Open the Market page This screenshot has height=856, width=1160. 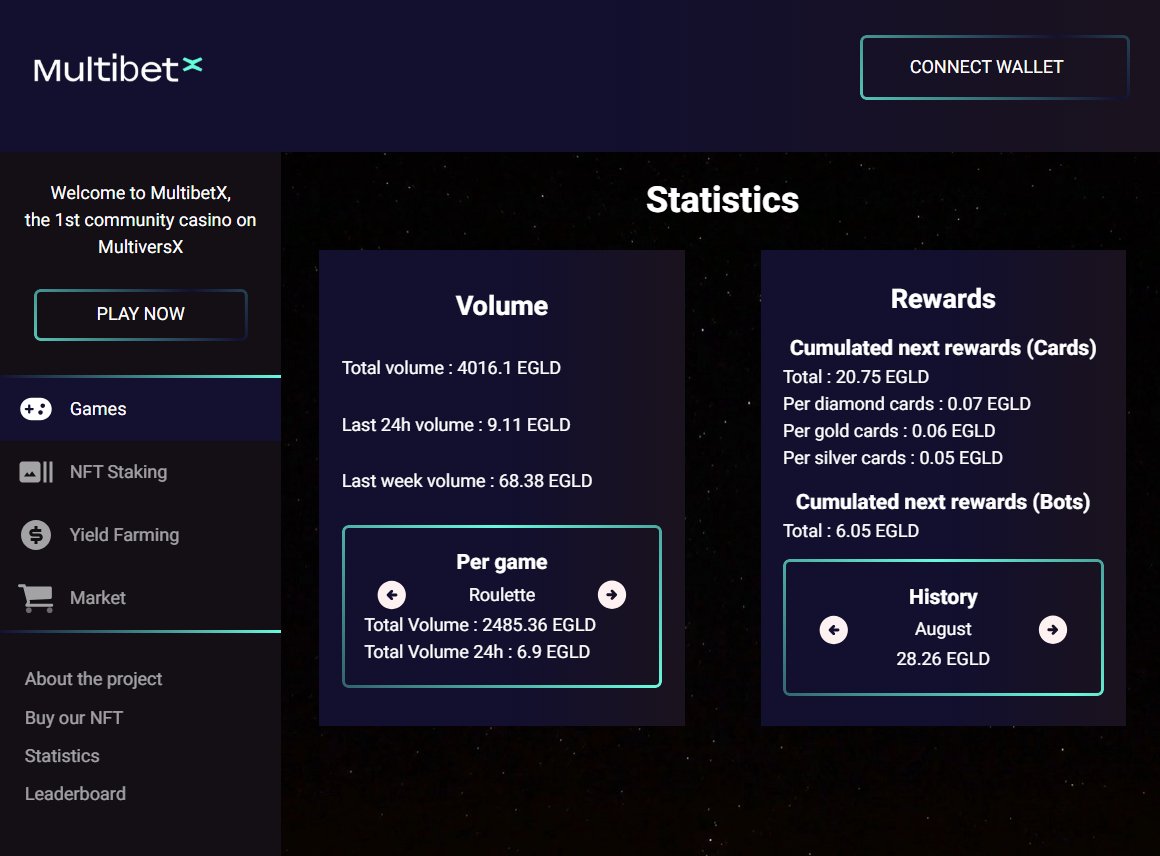97,597
